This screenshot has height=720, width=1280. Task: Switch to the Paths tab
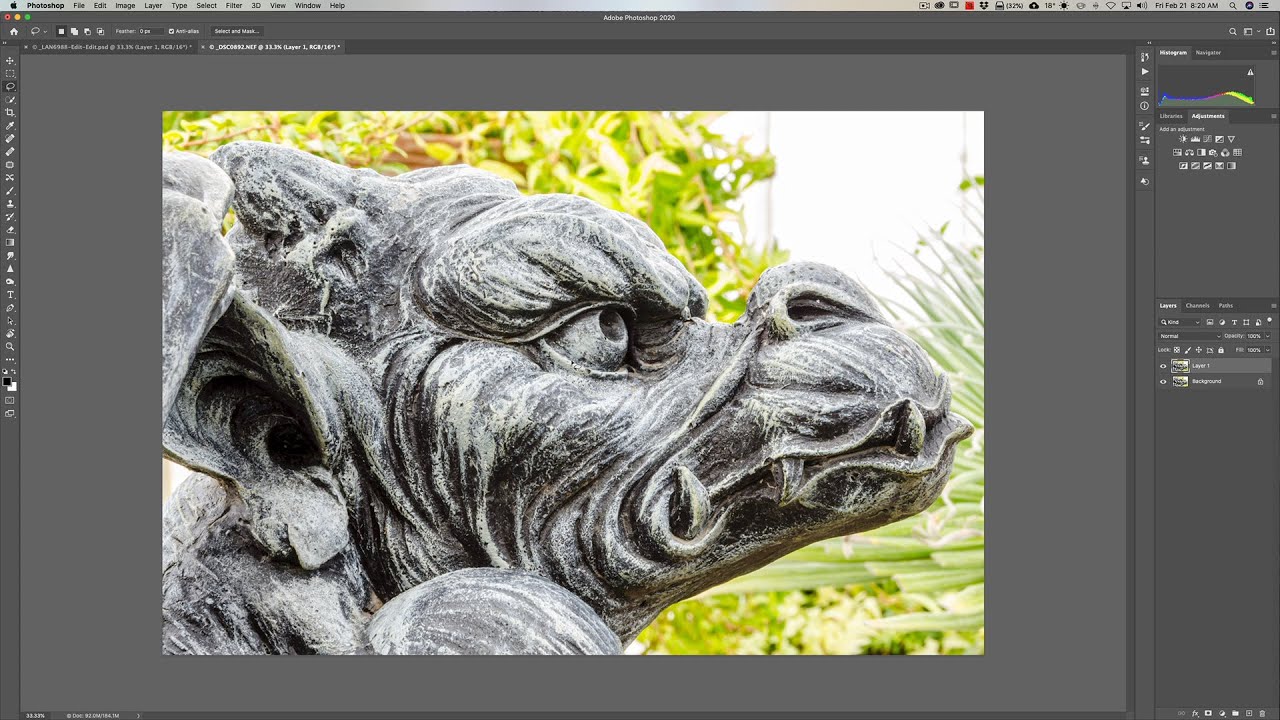(x=1226, y=306)
